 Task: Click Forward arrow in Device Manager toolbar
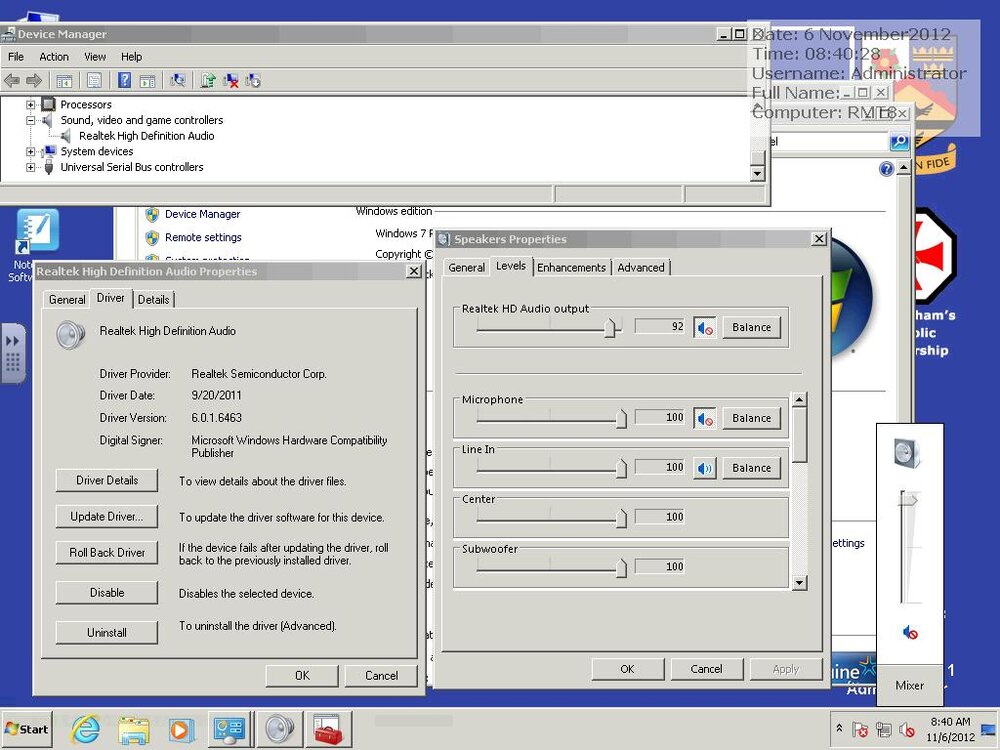tap(34, 80)
